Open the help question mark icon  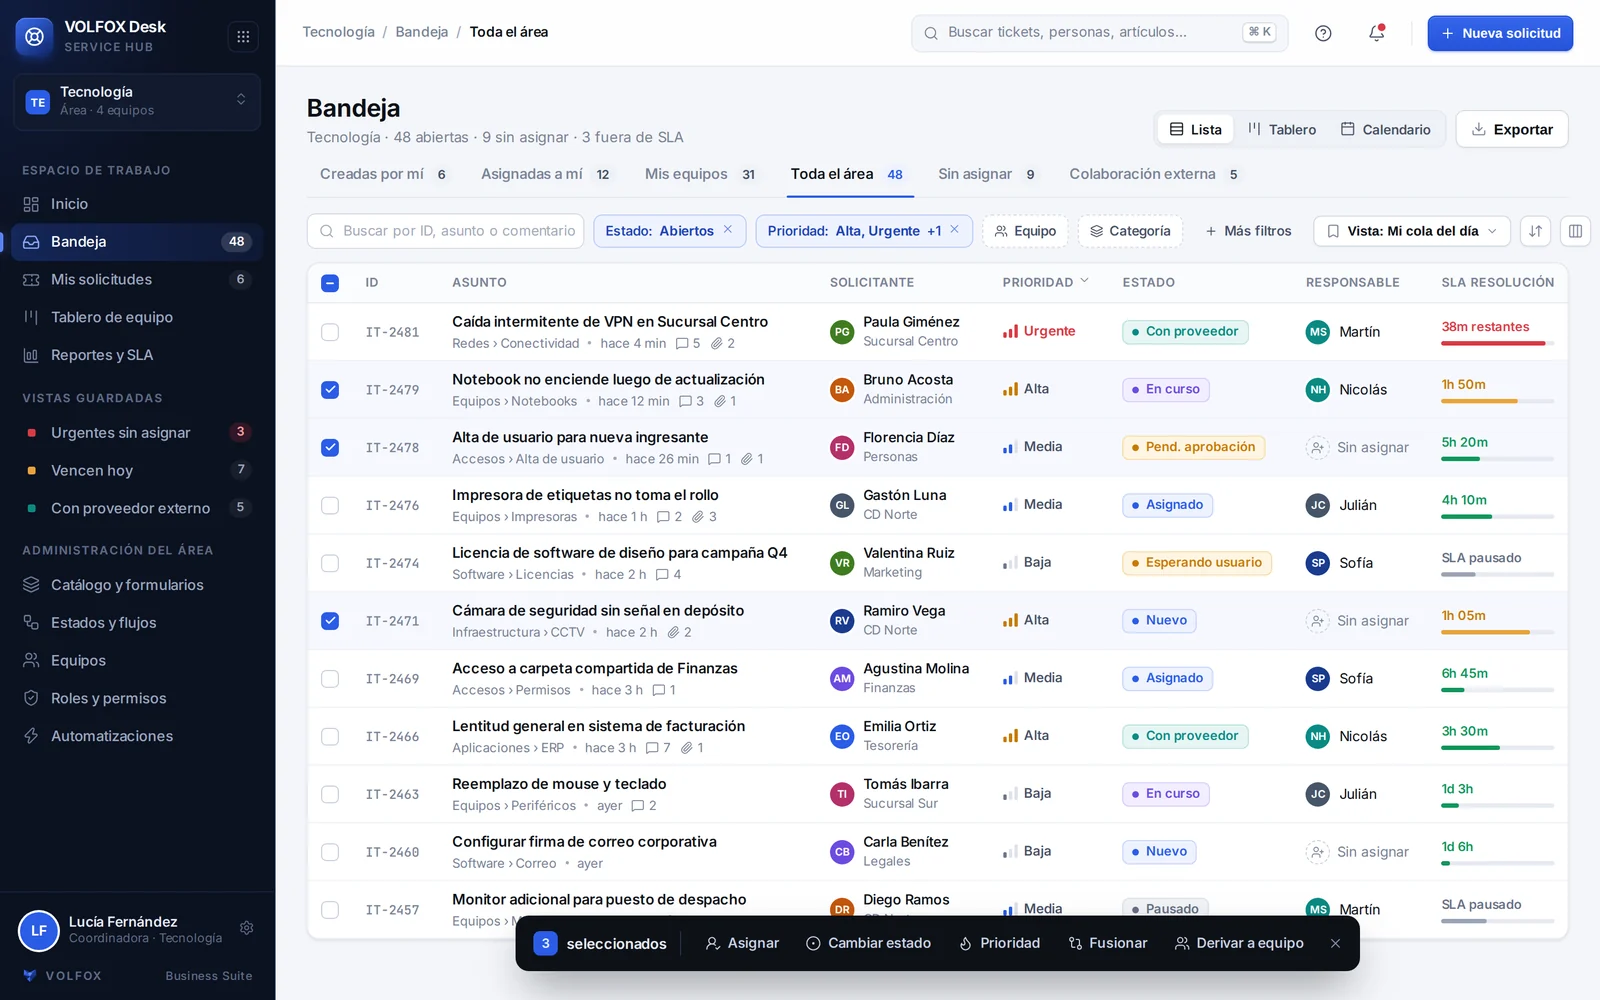(x=1323, y=33)
